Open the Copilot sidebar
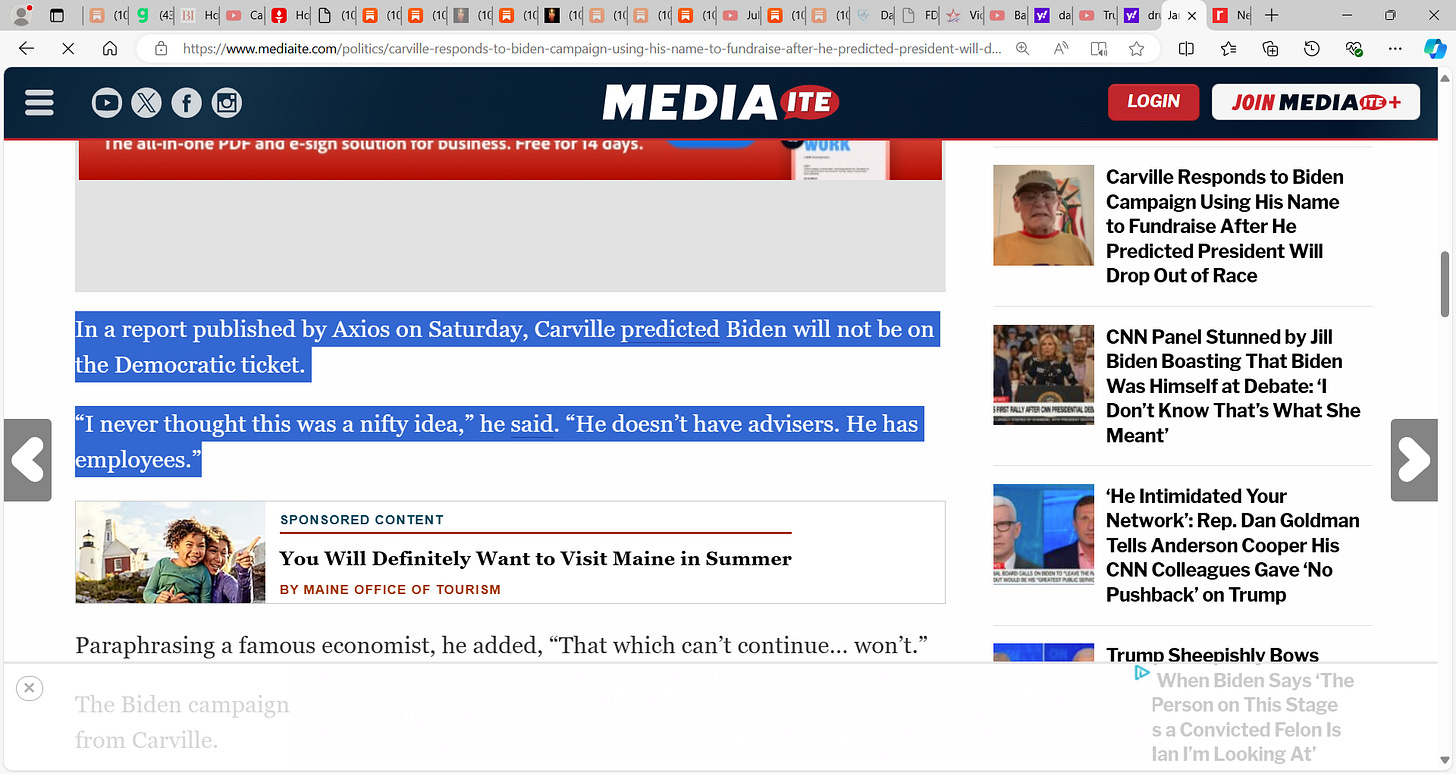 click(x=1435, y=48)
